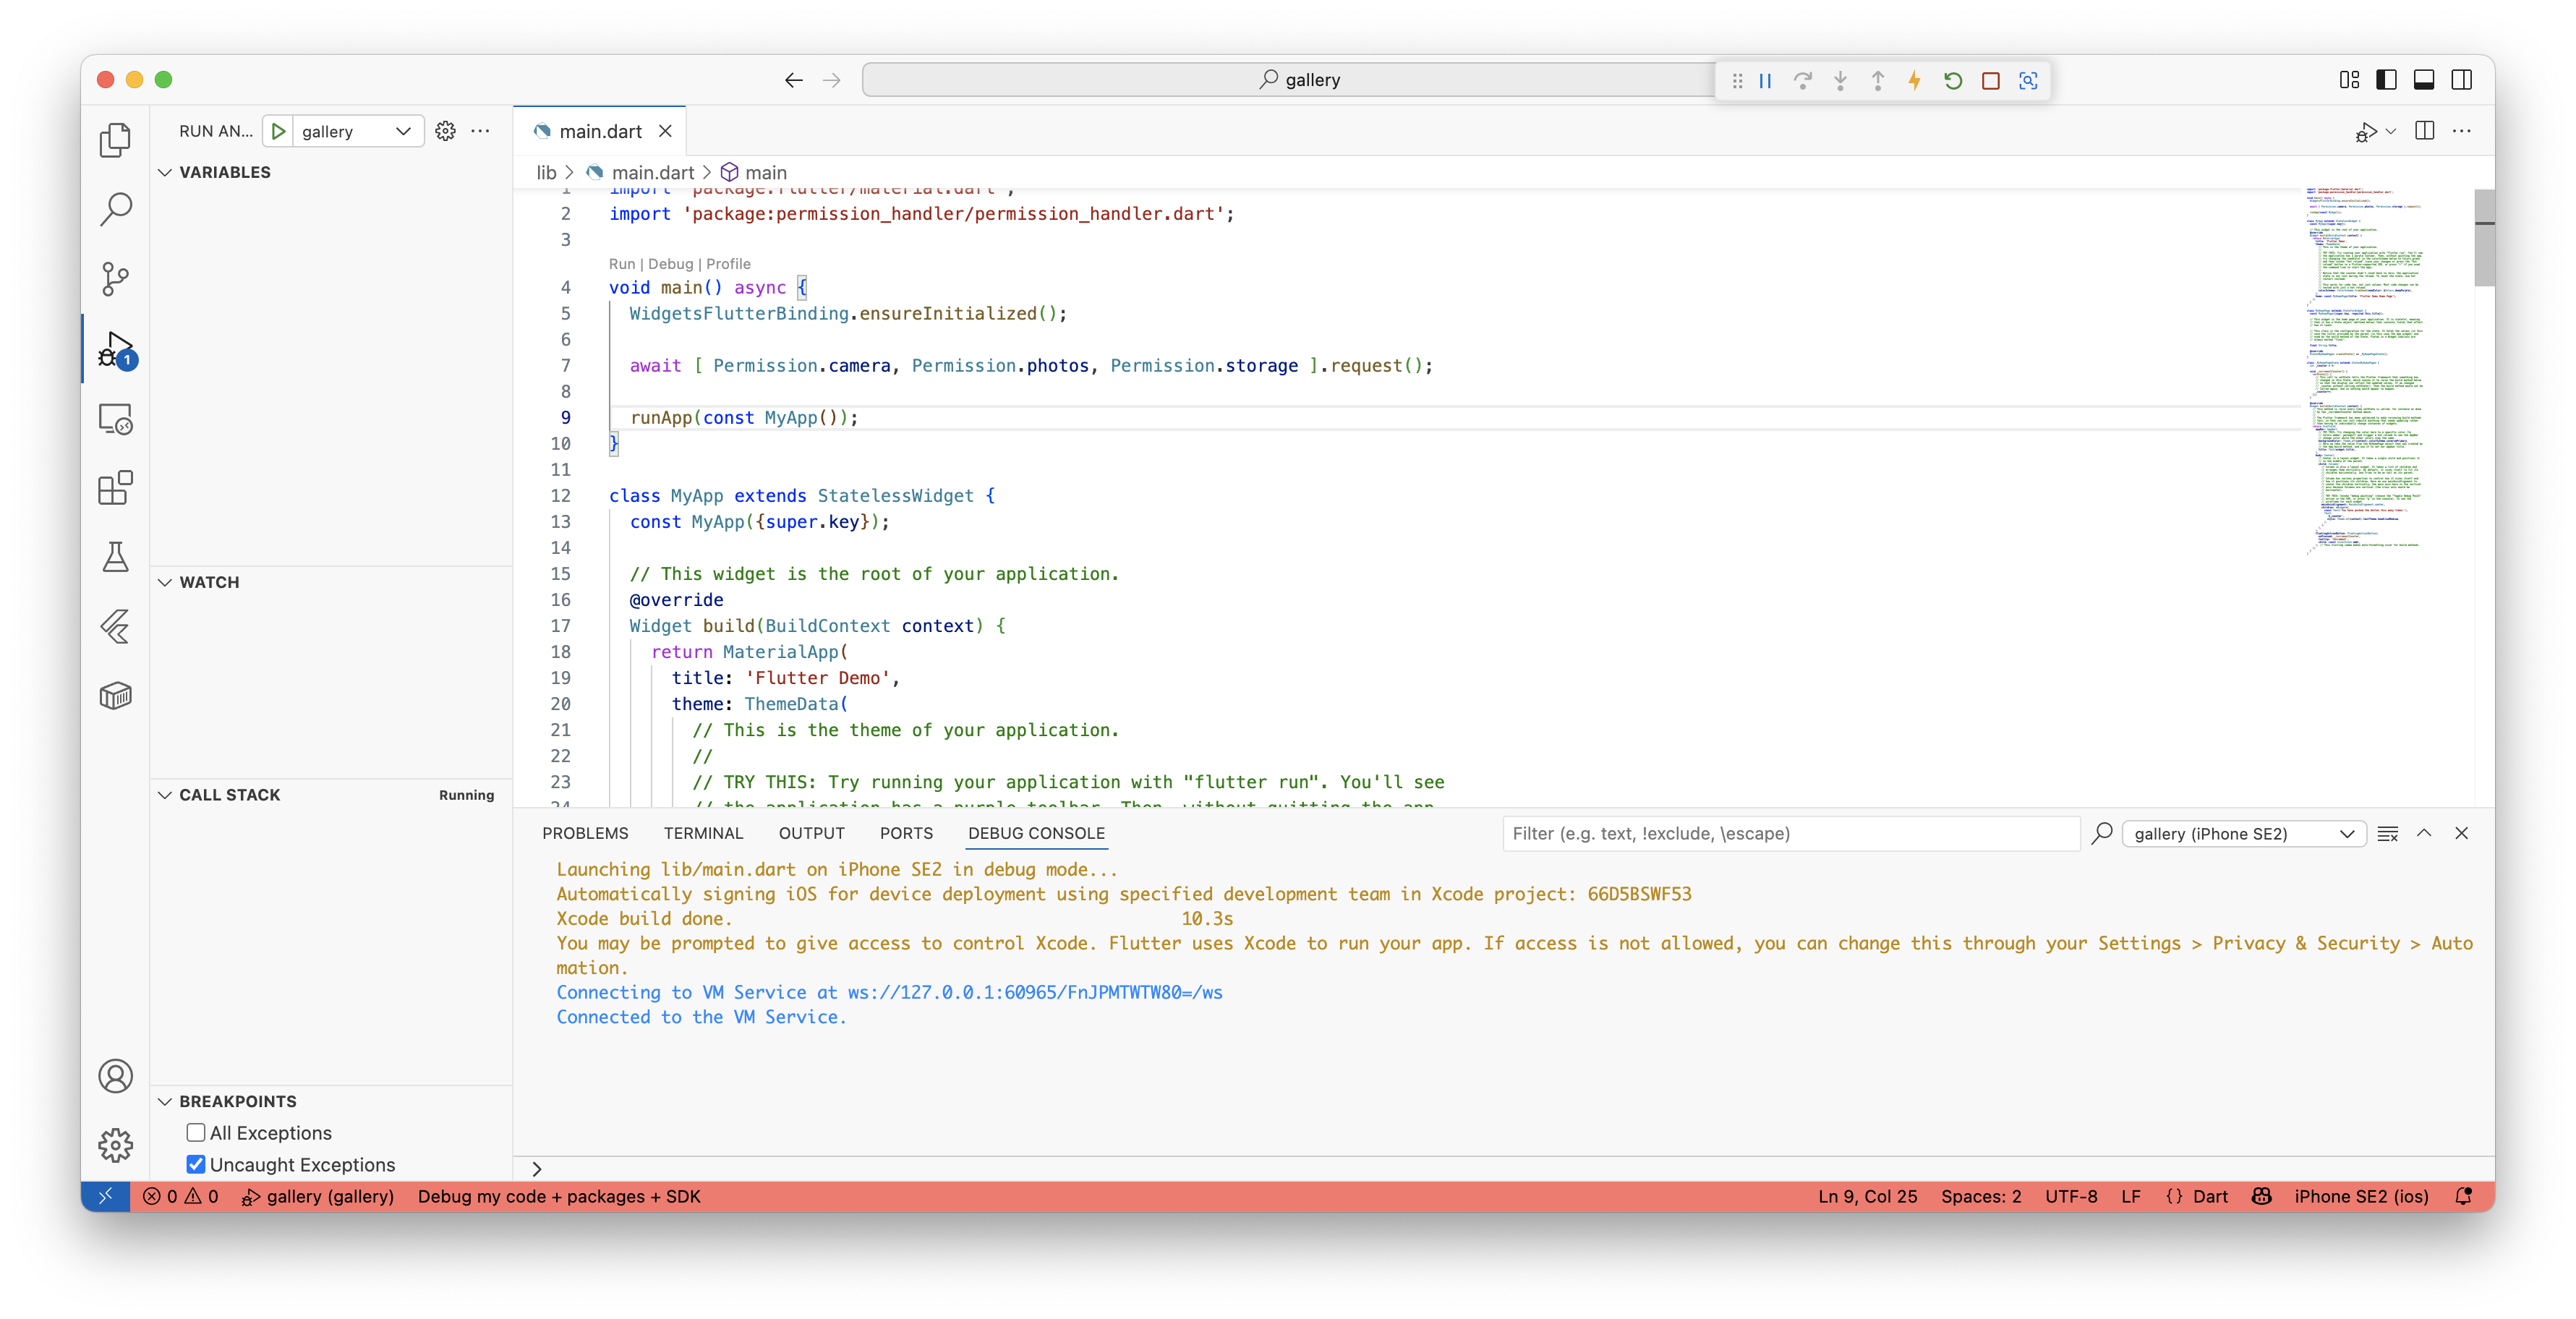Open iPhone SE2 (ios) device selector in status bar

(x=2361, y=1196)
